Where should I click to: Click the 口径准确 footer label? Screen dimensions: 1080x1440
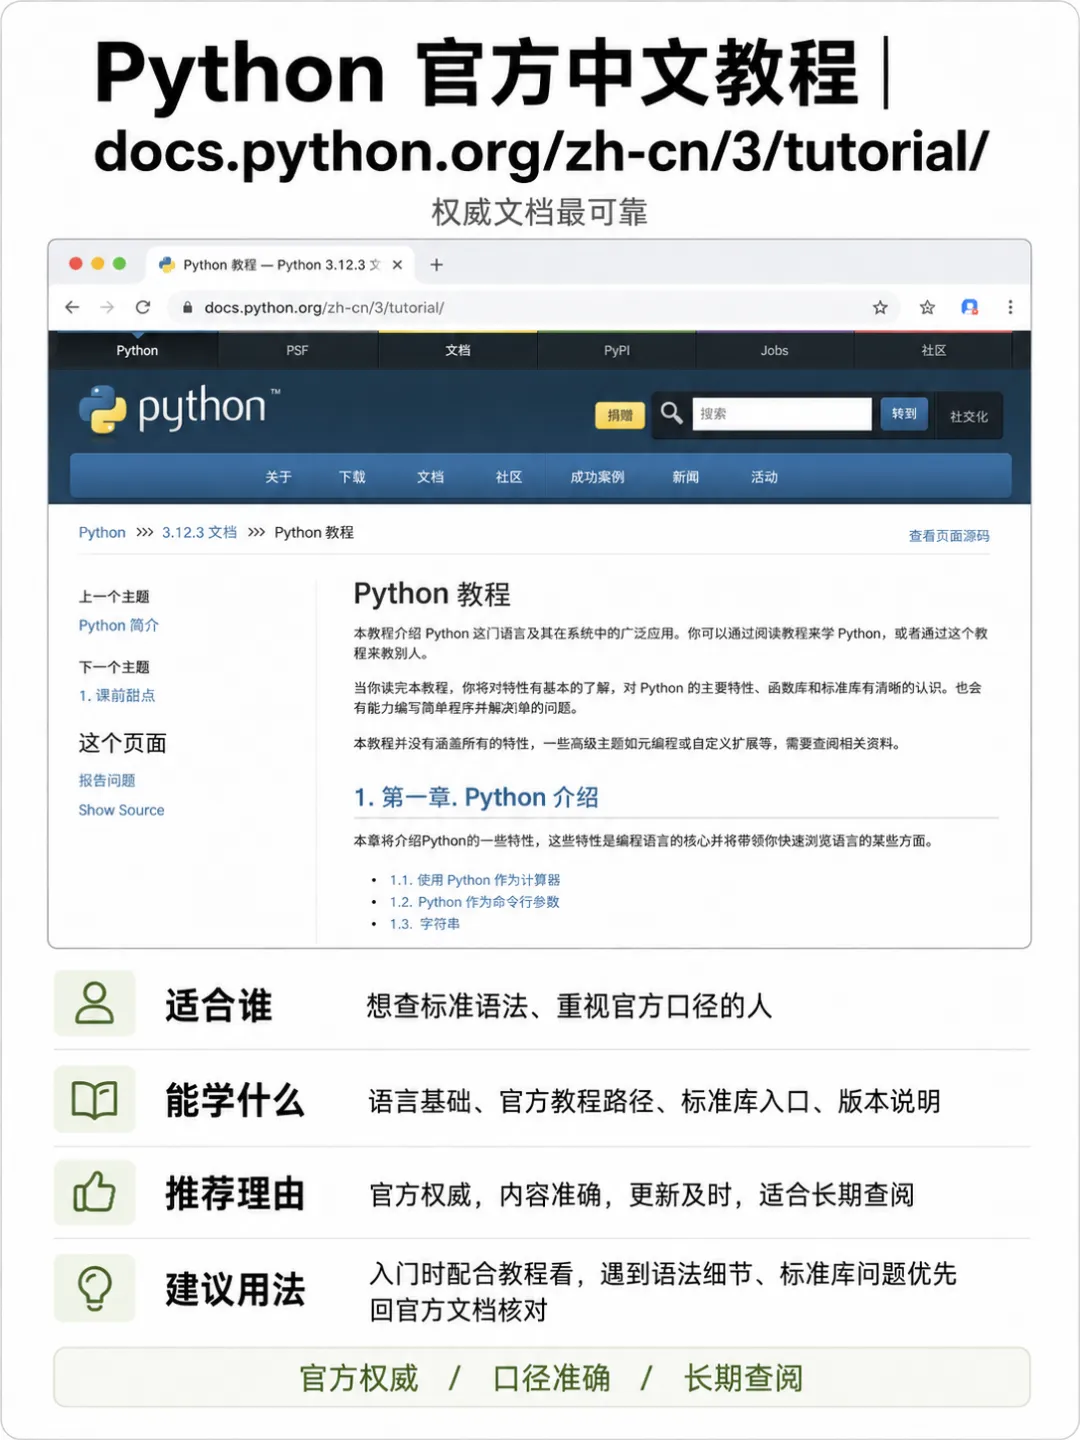(551, 1378)
